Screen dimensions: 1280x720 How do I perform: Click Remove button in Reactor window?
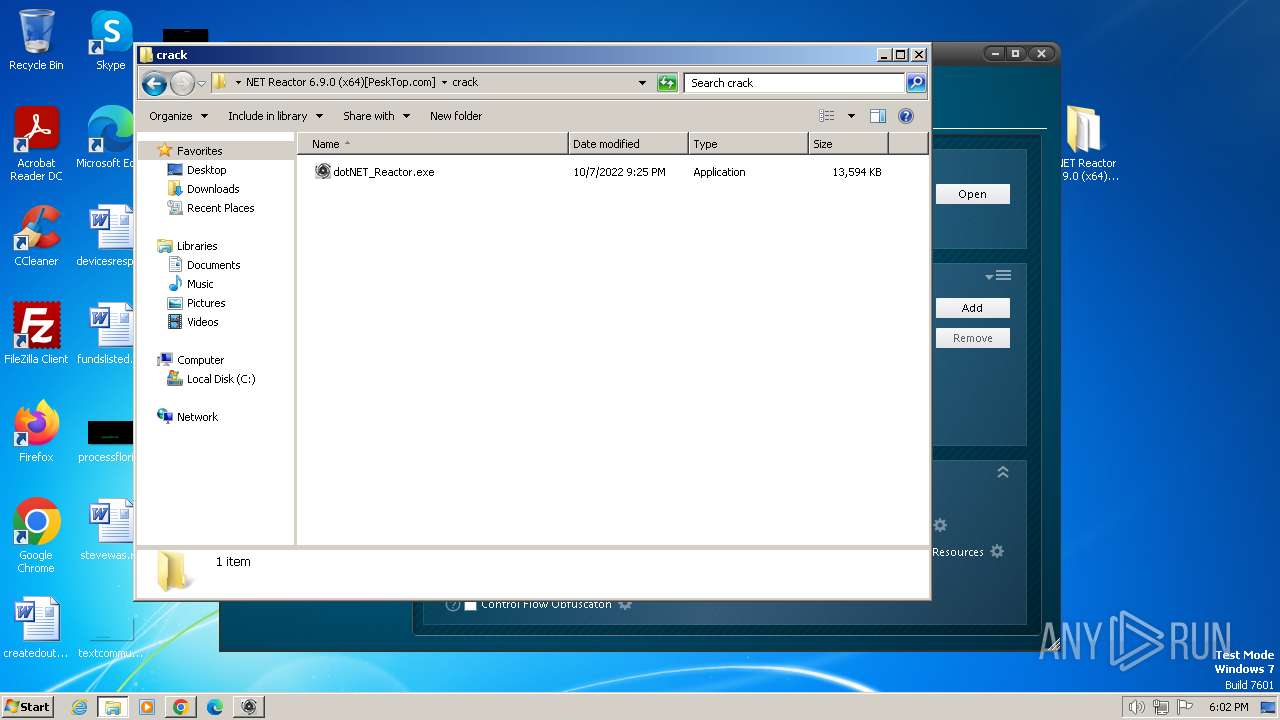pyautogui.click(x=972, y=338)
